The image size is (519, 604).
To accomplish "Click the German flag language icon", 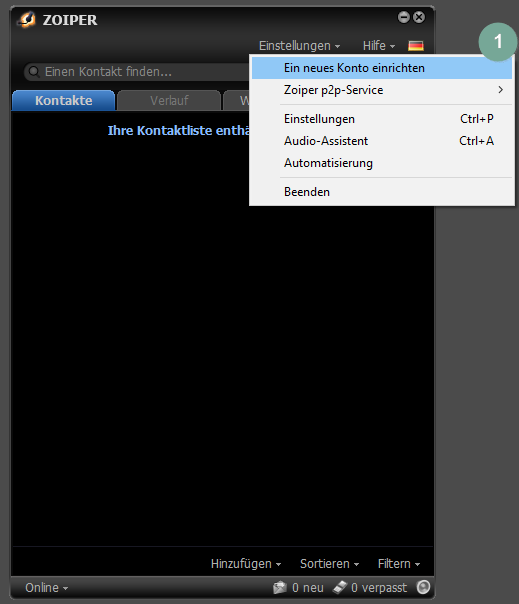I will click(416, 46).
